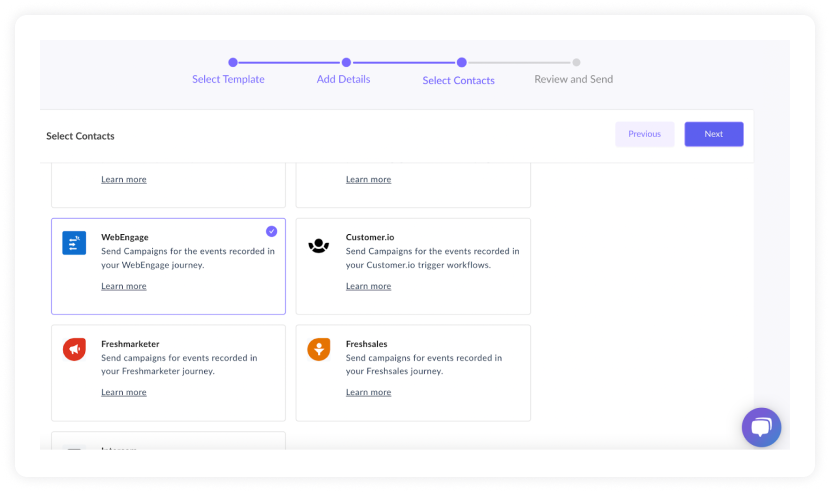Click the WebEngage card title
This screenshot has width=830, height=492.
[125, 237]
